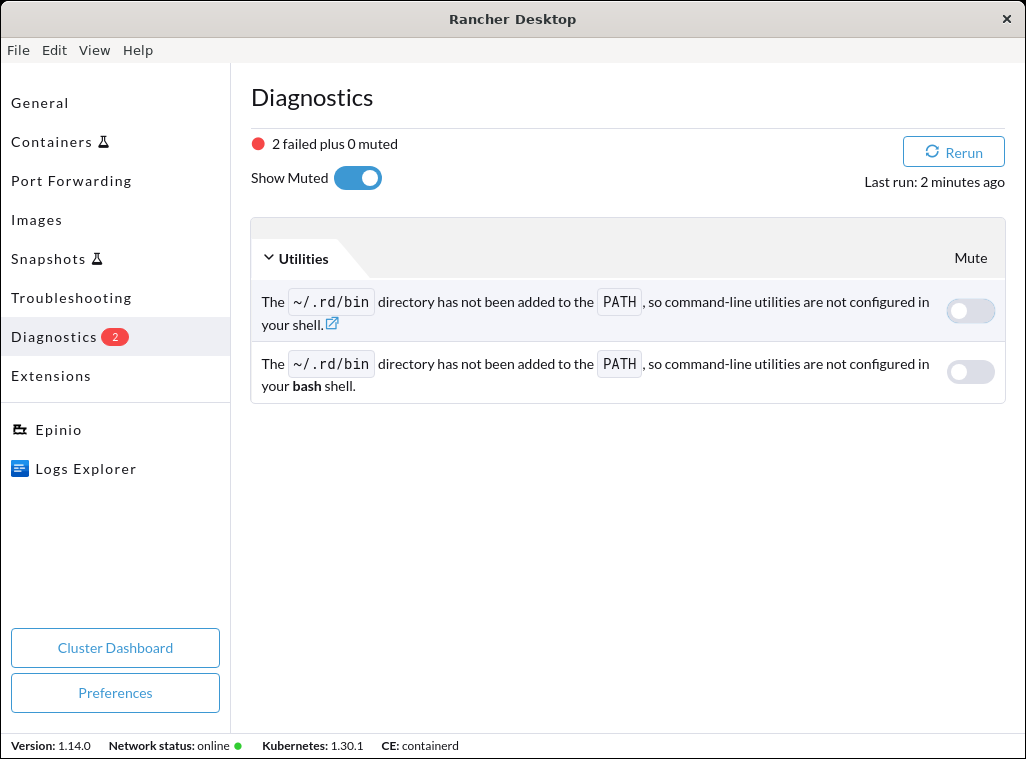The width and height of the screenshot is (1026, 759).
Task: Mute the first PATH shell diagnostic
Action: pyautogui.click(x=971, y=311)
